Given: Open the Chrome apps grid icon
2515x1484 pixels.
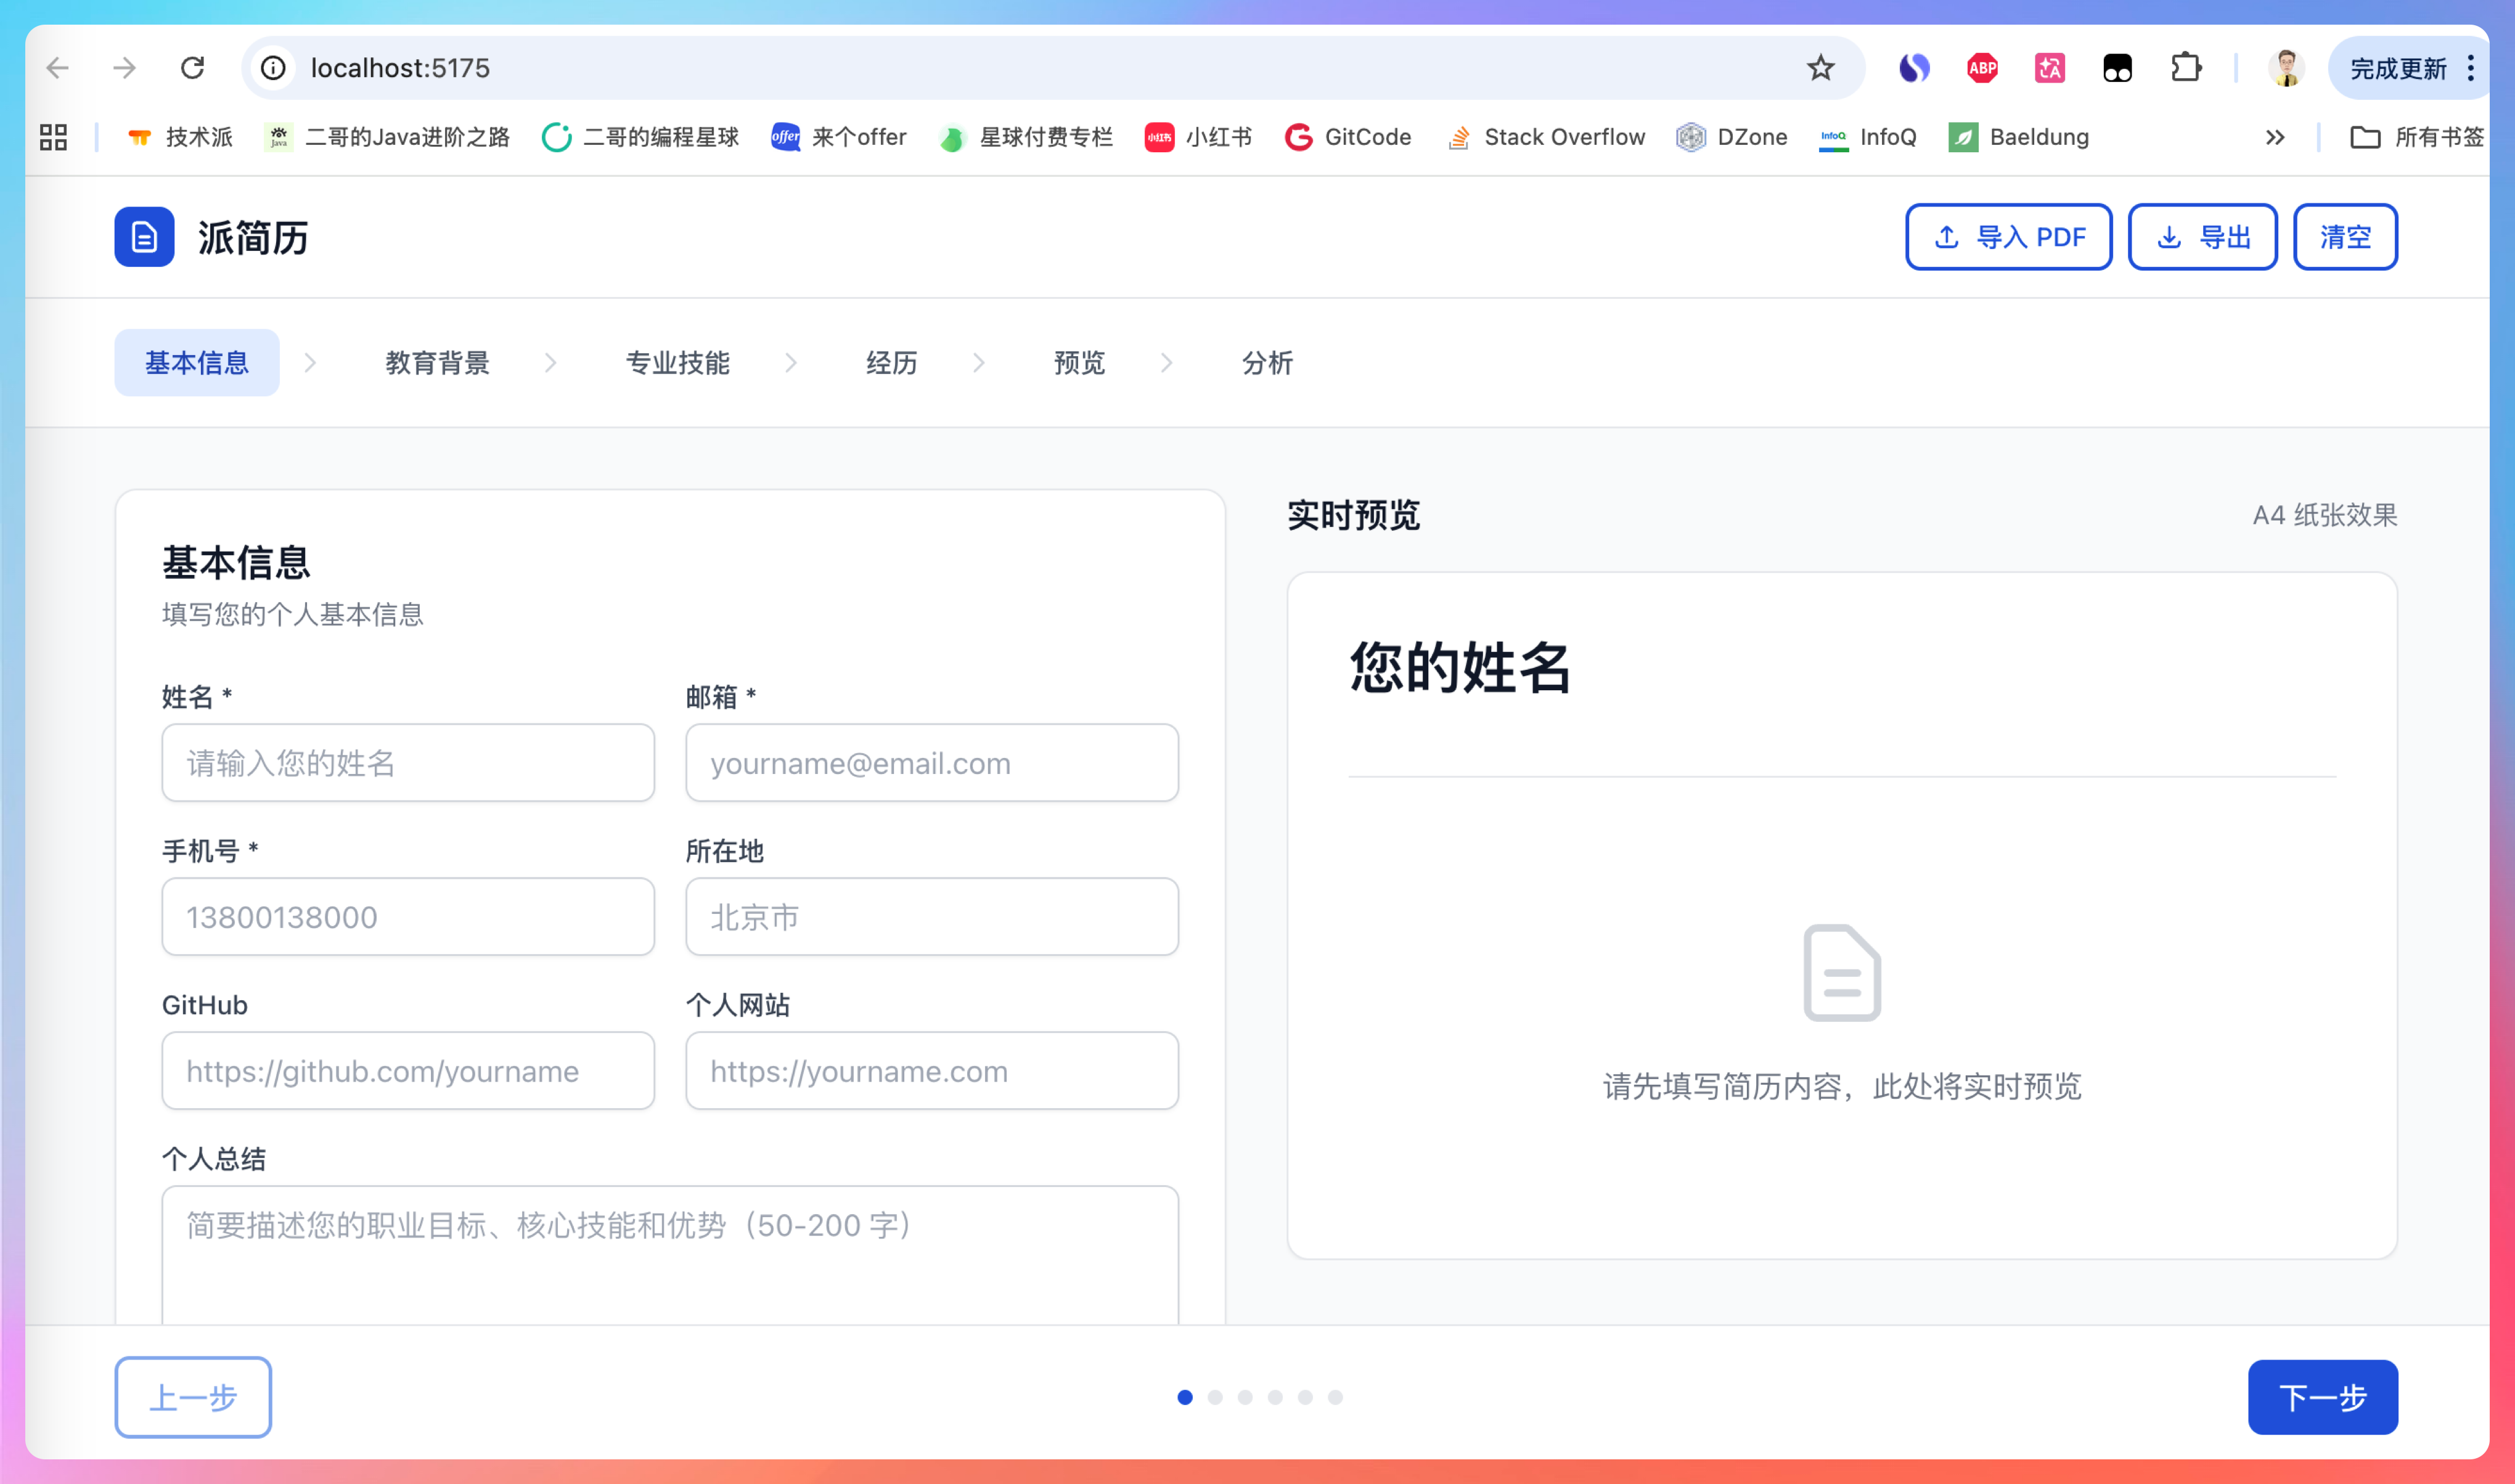Looking at the screenshot, I should coord(53,137).
